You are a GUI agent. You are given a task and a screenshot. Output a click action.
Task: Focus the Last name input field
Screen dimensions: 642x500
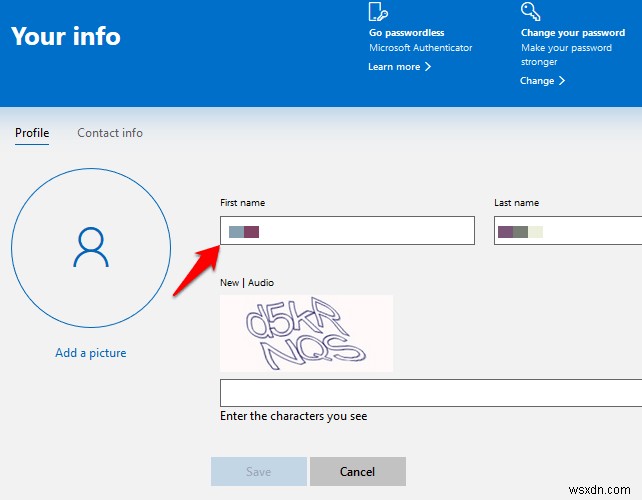click(x=568, y=231)
